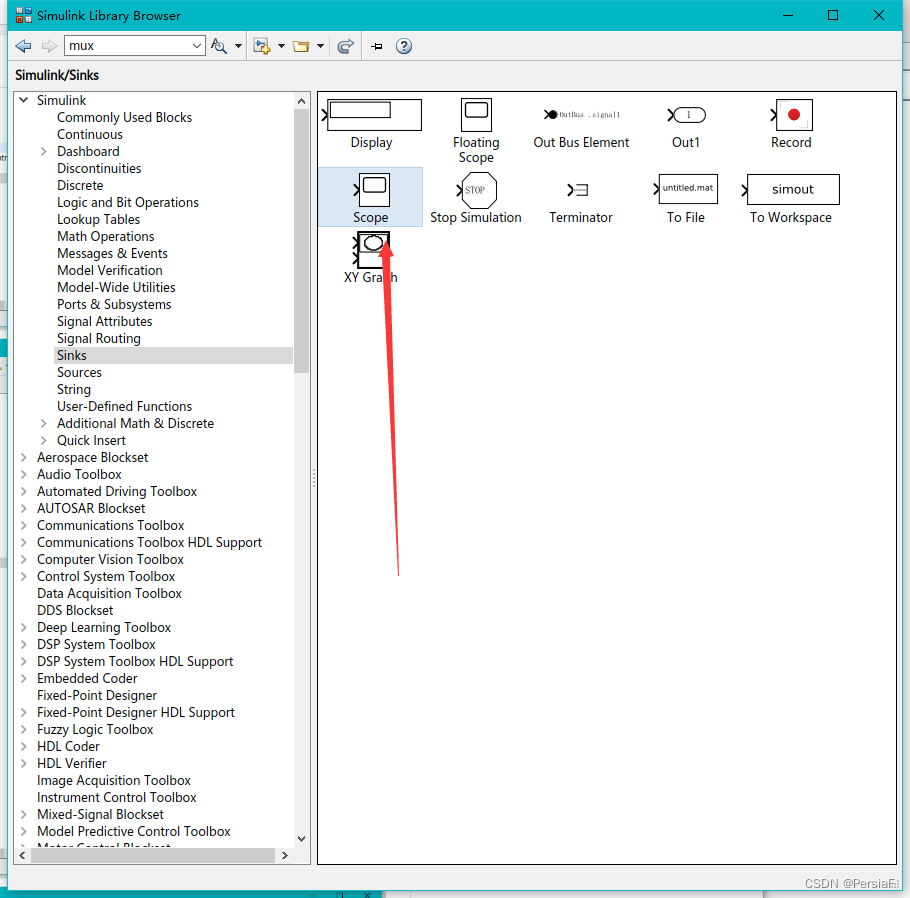Open the Sources library
This screenshot has height=898, width=910.
click(80, 372)
